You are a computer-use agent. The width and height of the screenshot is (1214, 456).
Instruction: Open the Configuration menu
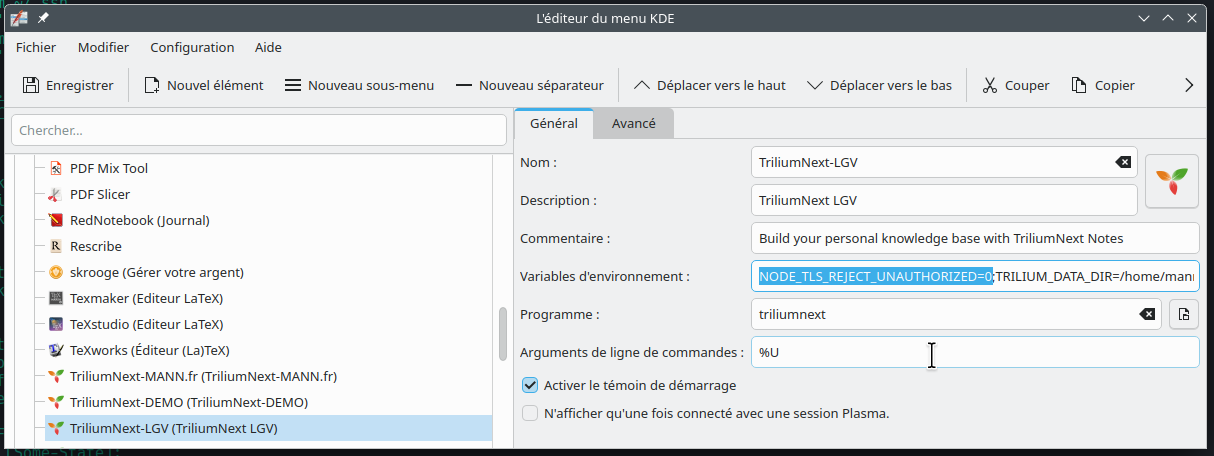192,47
